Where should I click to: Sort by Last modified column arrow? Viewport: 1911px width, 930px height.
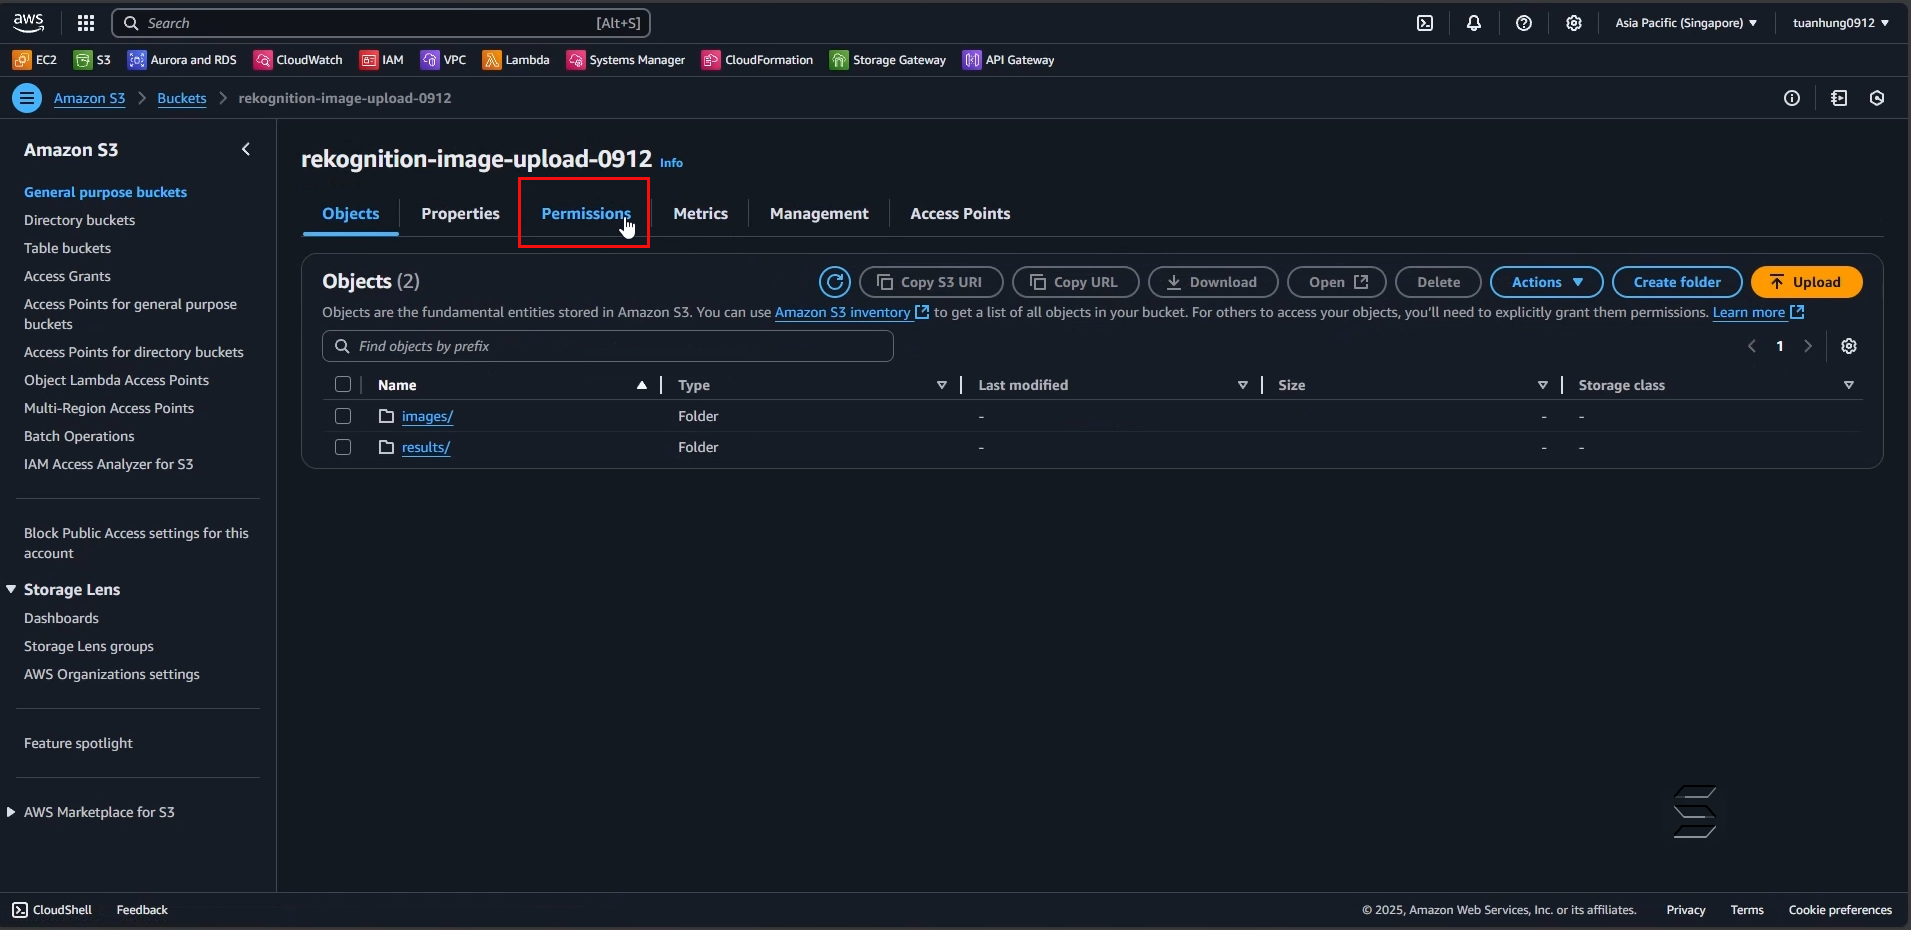point(1242,385)
